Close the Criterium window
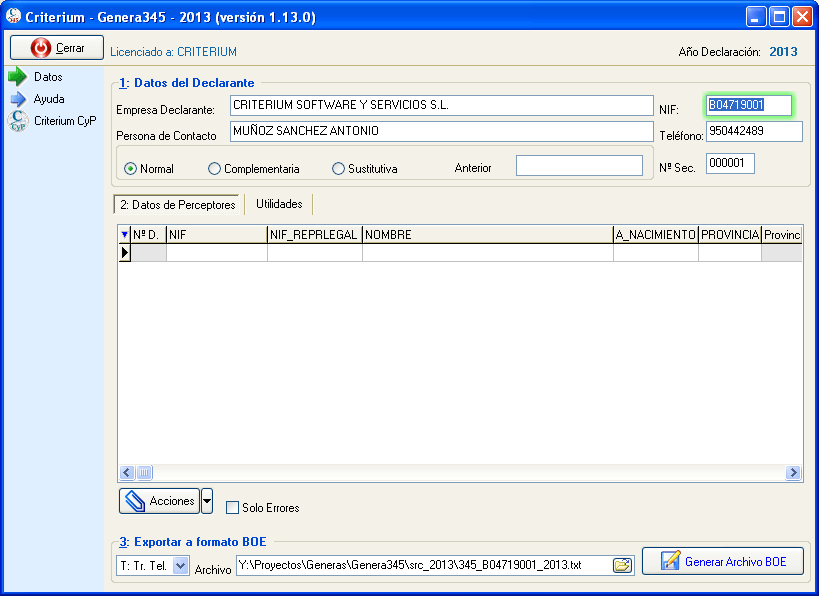819x596 pixels. point(803,17)
